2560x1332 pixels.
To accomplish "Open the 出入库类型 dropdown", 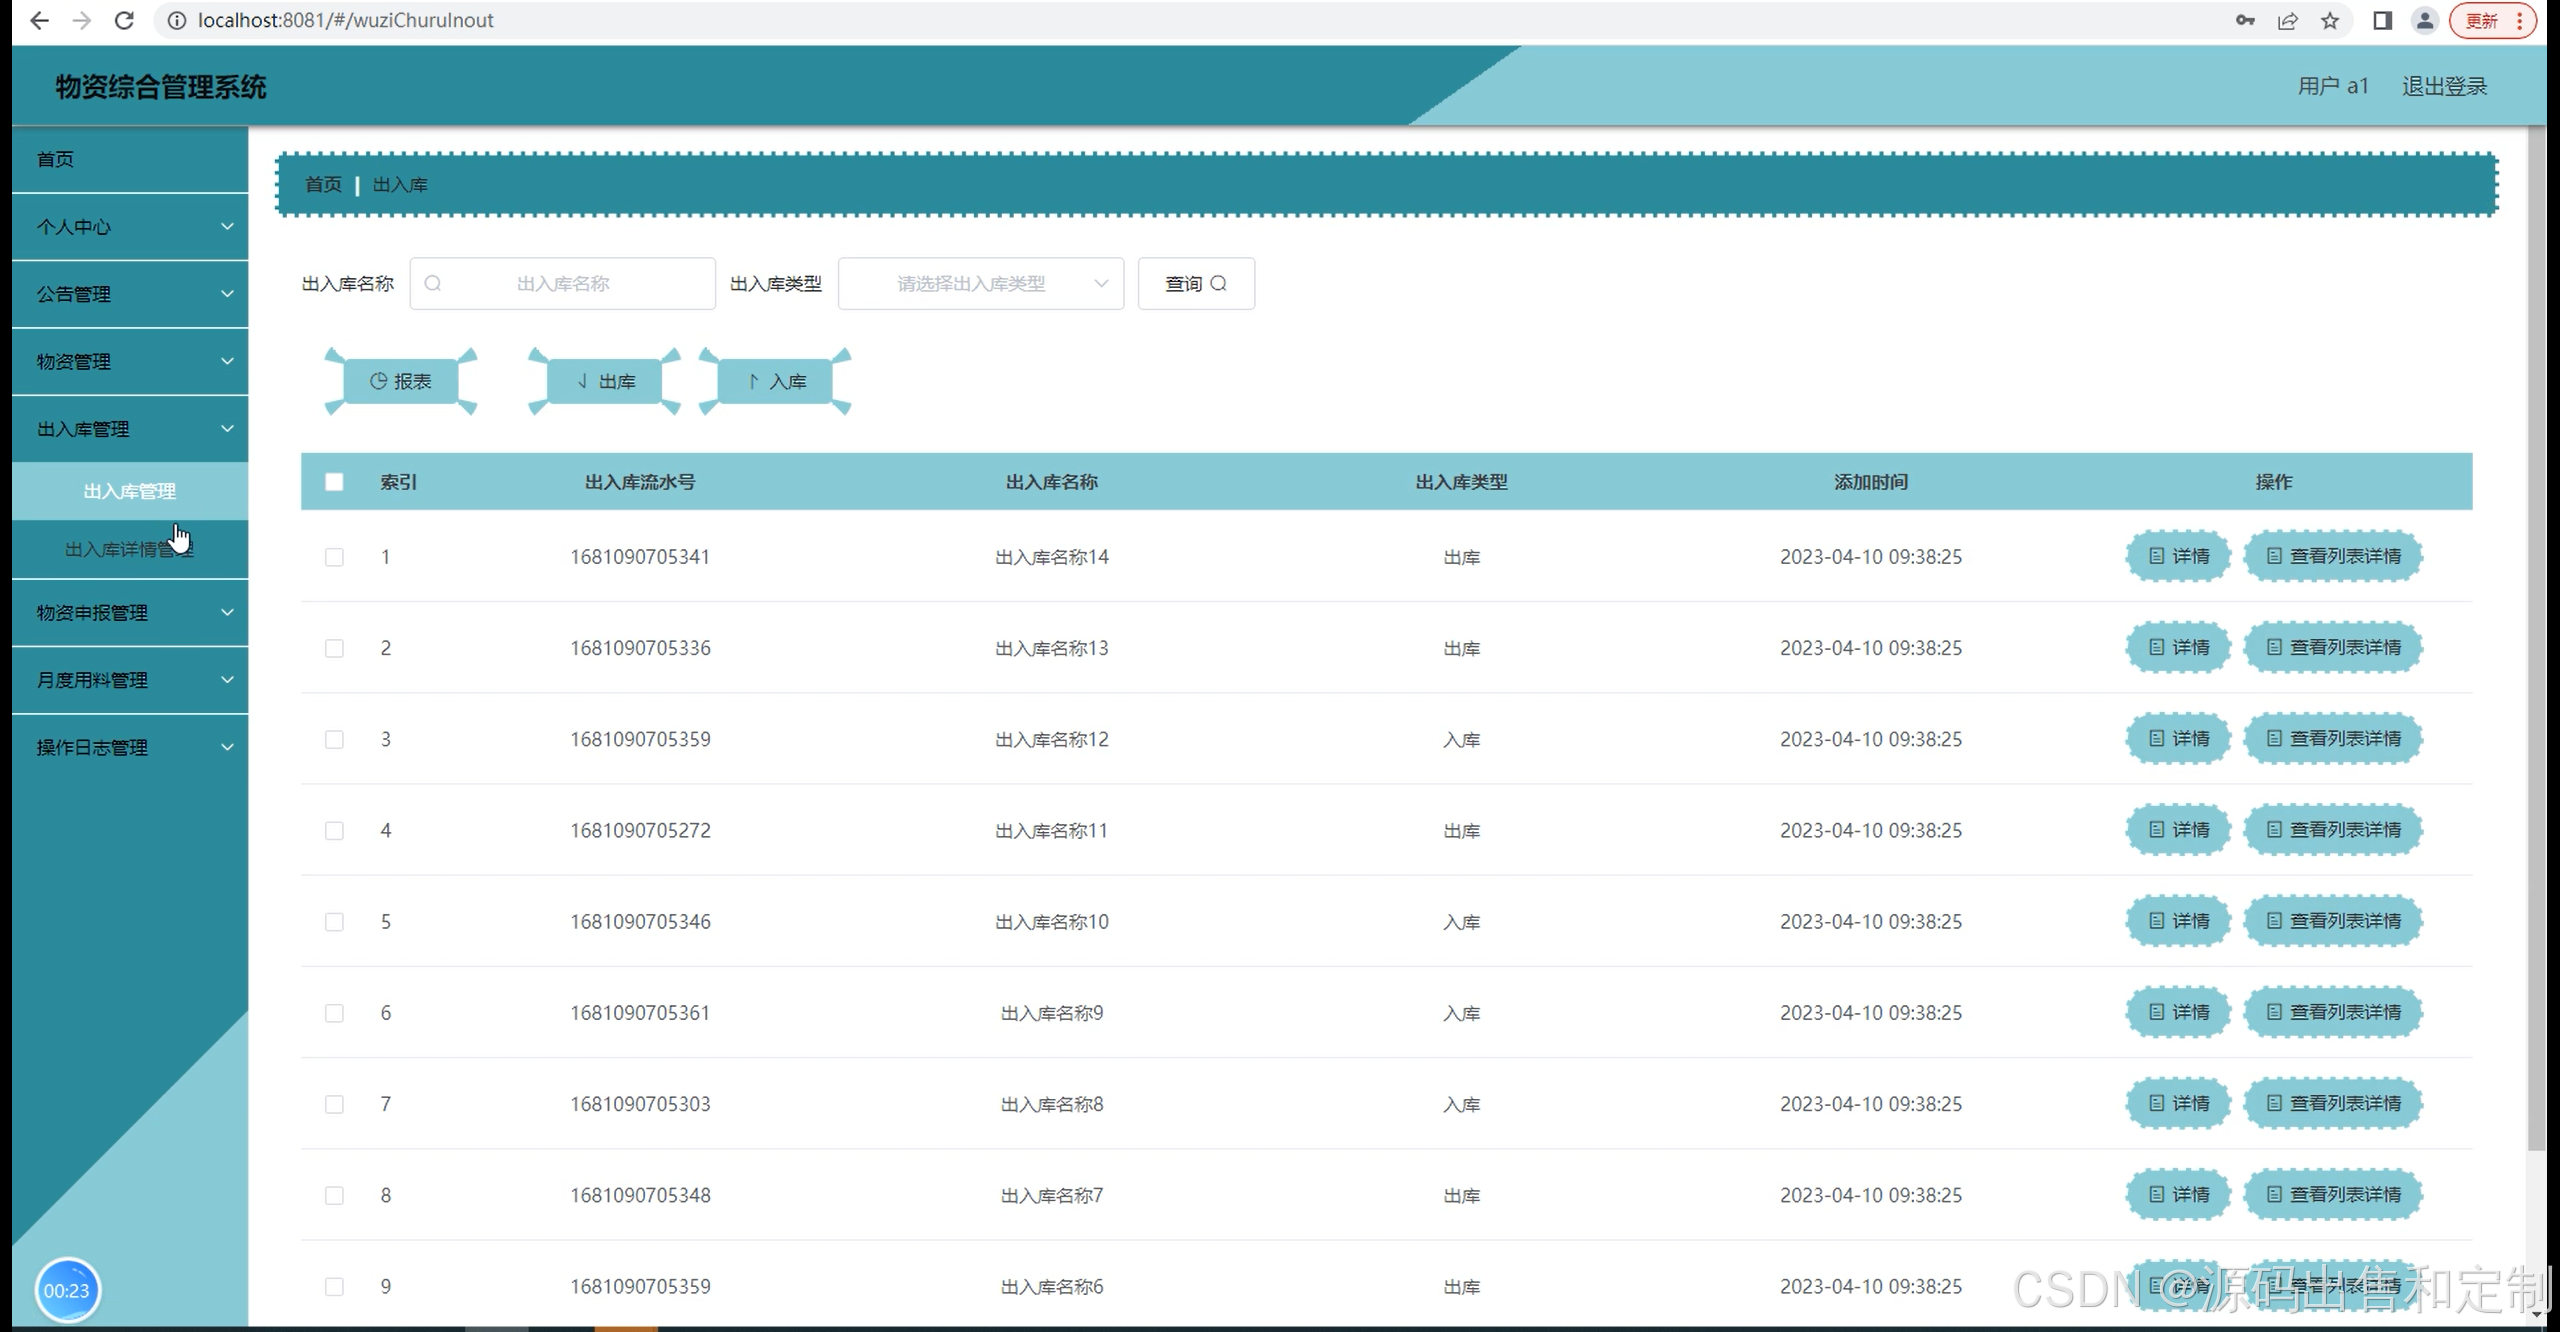I will (980, 283).
